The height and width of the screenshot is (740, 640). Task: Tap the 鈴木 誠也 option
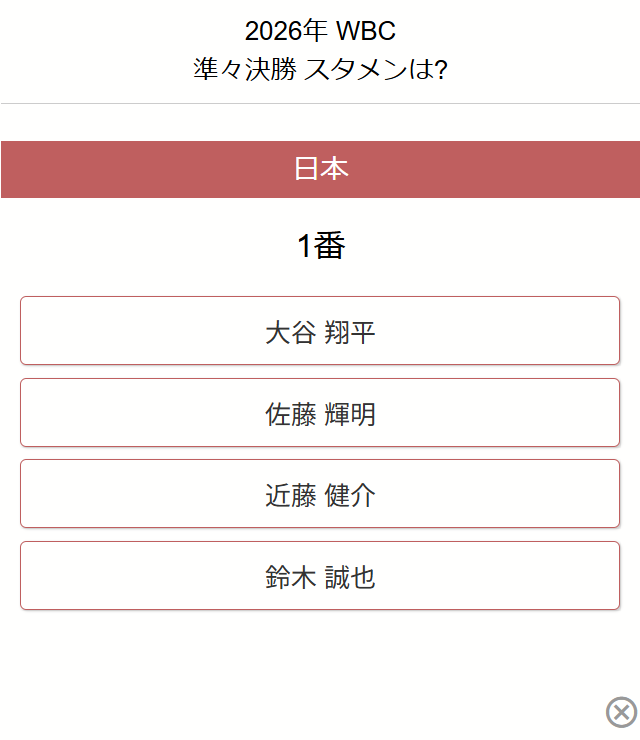[x=320, y=576]
